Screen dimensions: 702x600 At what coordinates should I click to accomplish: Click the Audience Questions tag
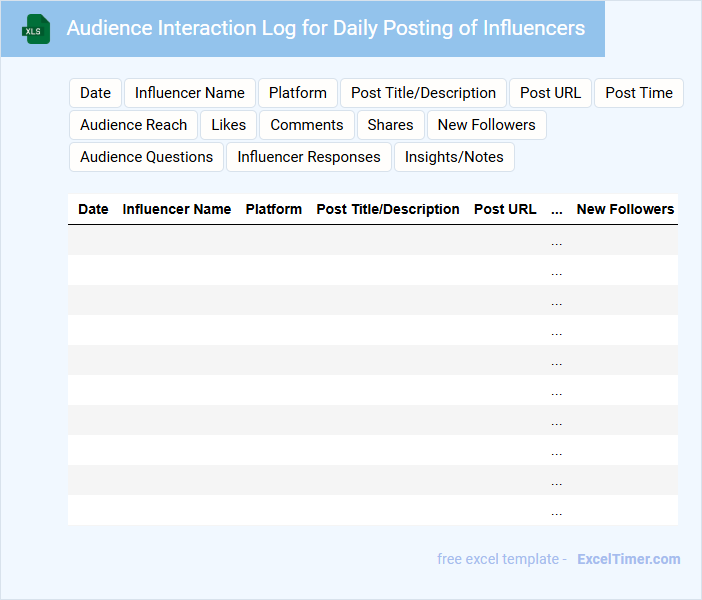[x=146, y=157]
